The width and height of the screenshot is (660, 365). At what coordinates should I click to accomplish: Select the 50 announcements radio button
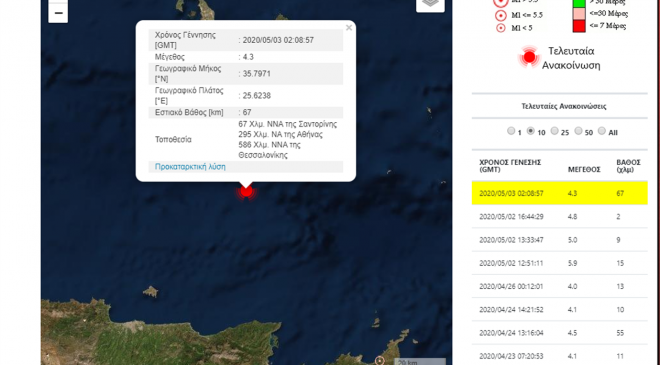click(578, 131)
